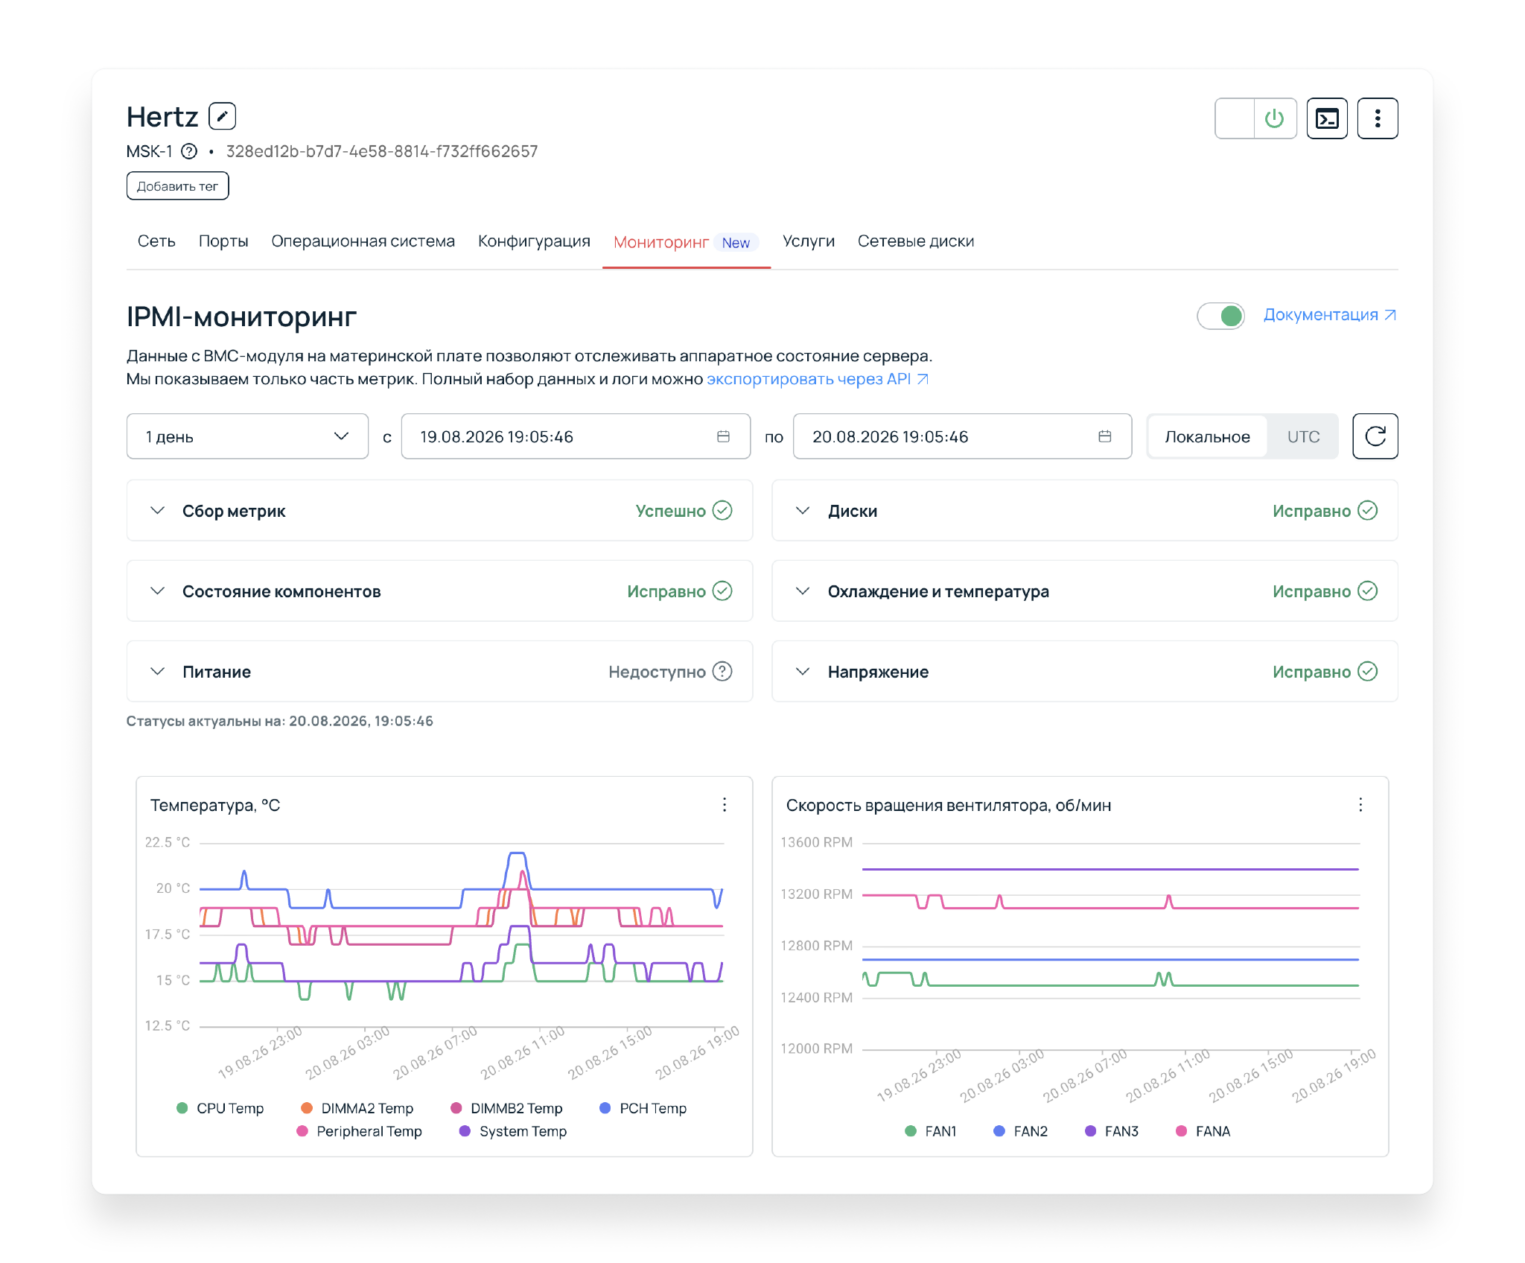The width and height of the screenshot is (1525, 1263).
Task: Toggle CPU Temp series in legend
Action: [x=220, y=1108]
